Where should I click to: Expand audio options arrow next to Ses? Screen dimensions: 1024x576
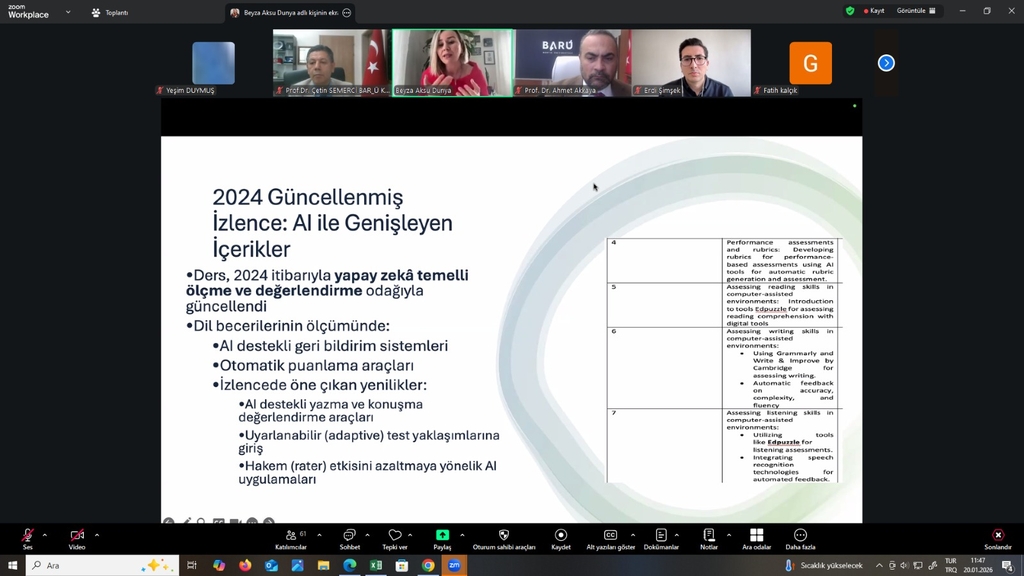pyautogui.click(x=44, y=535)
